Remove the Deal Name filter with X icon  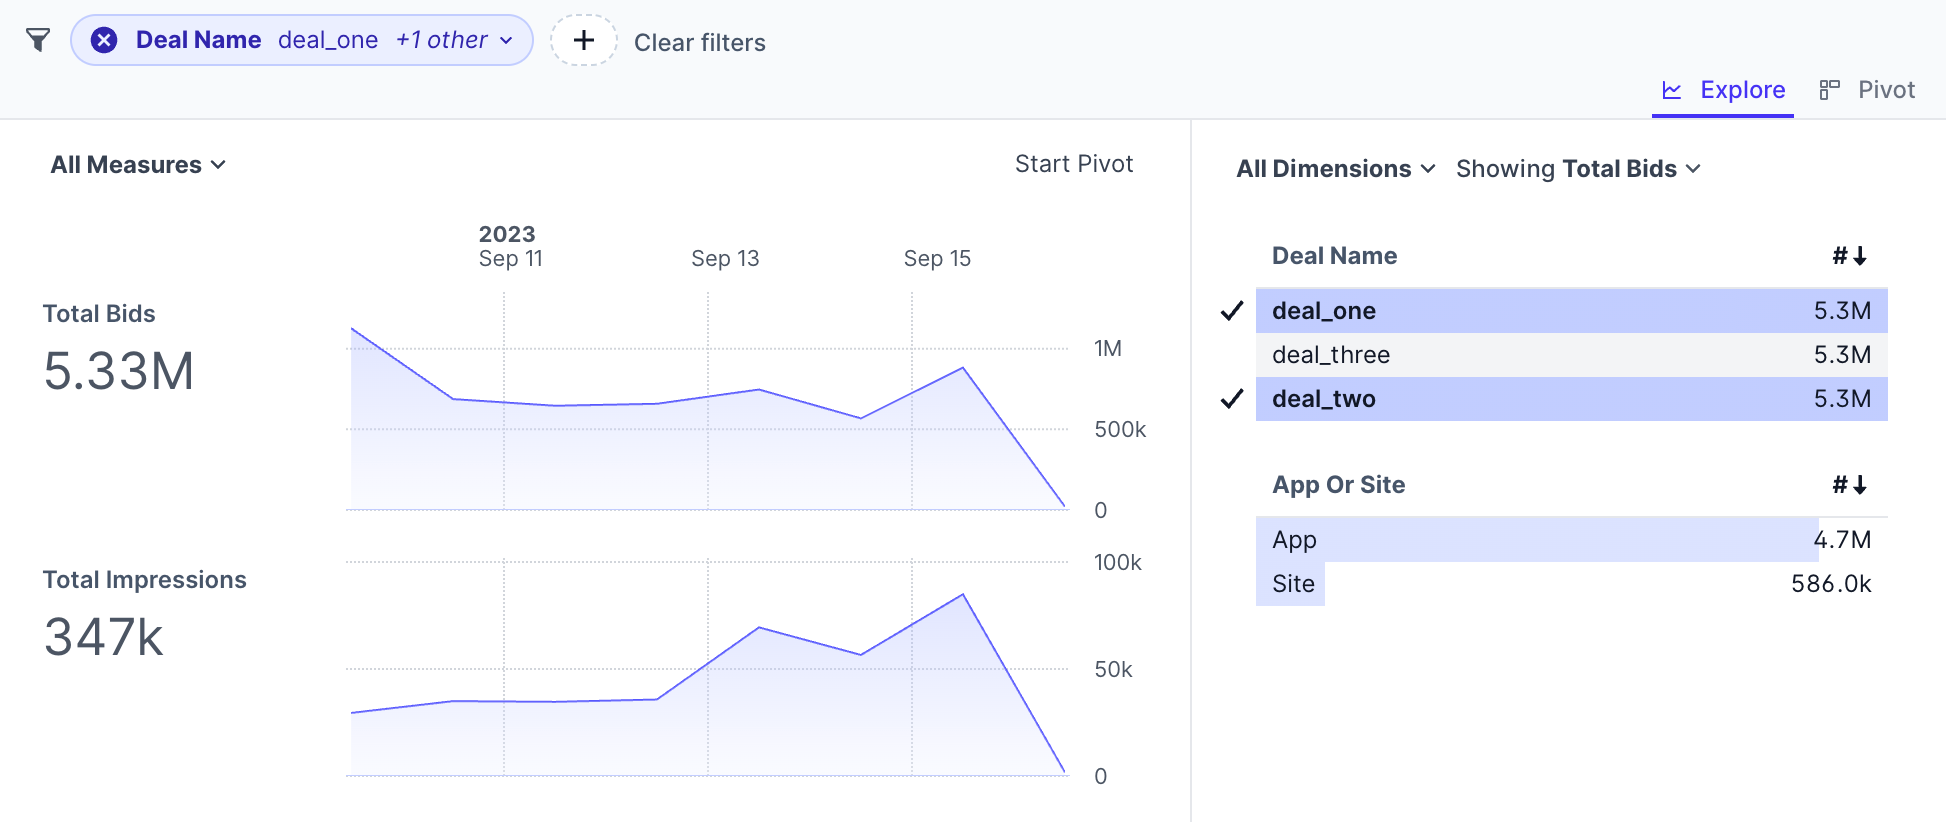[x=104, y=40]
